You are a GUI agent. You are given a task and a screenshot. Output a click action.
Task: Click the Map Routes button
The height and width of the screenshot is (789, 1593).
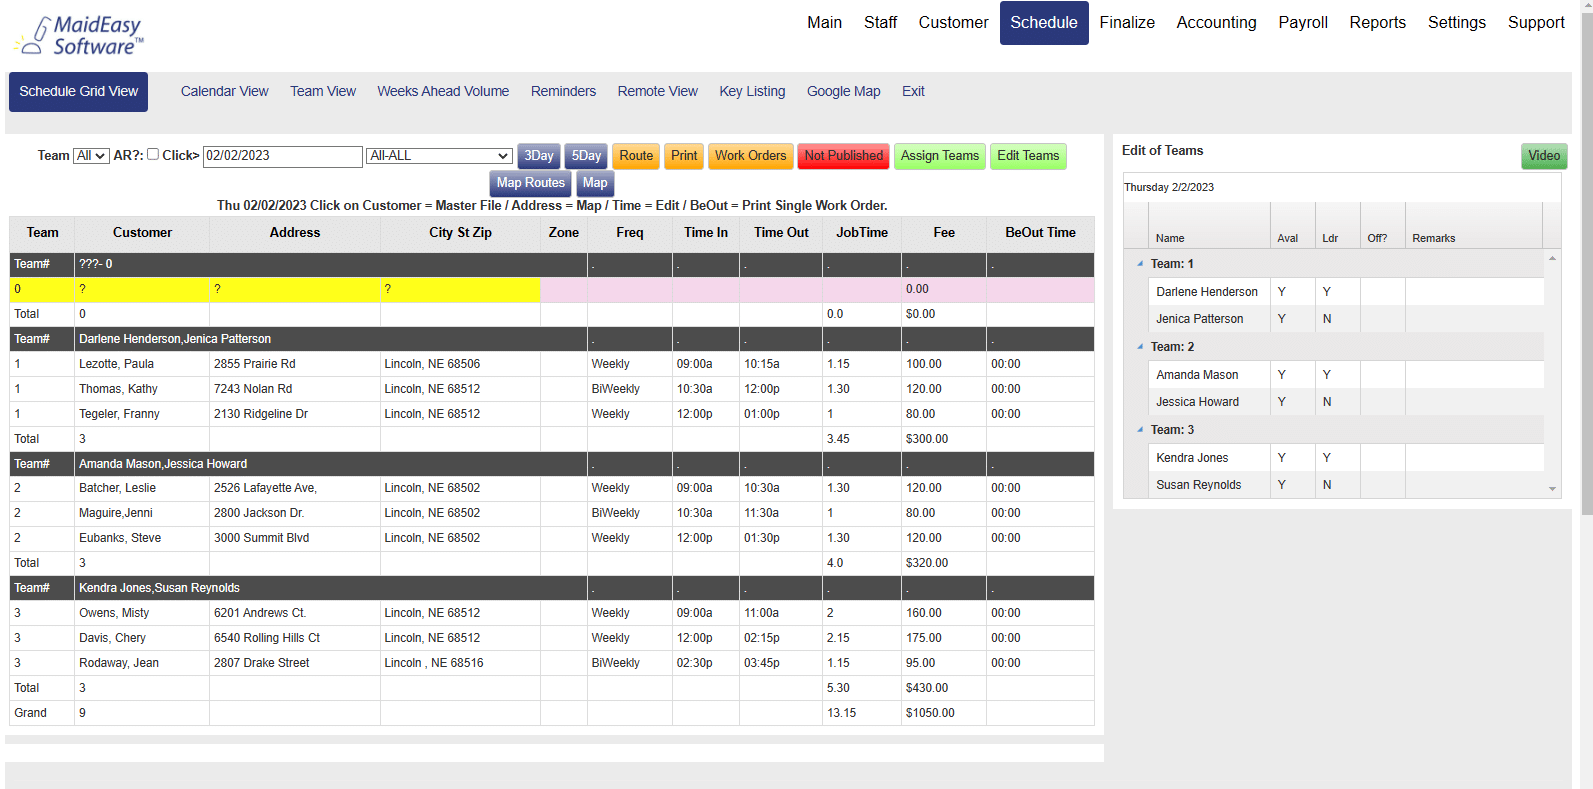[x=531, y=183]
